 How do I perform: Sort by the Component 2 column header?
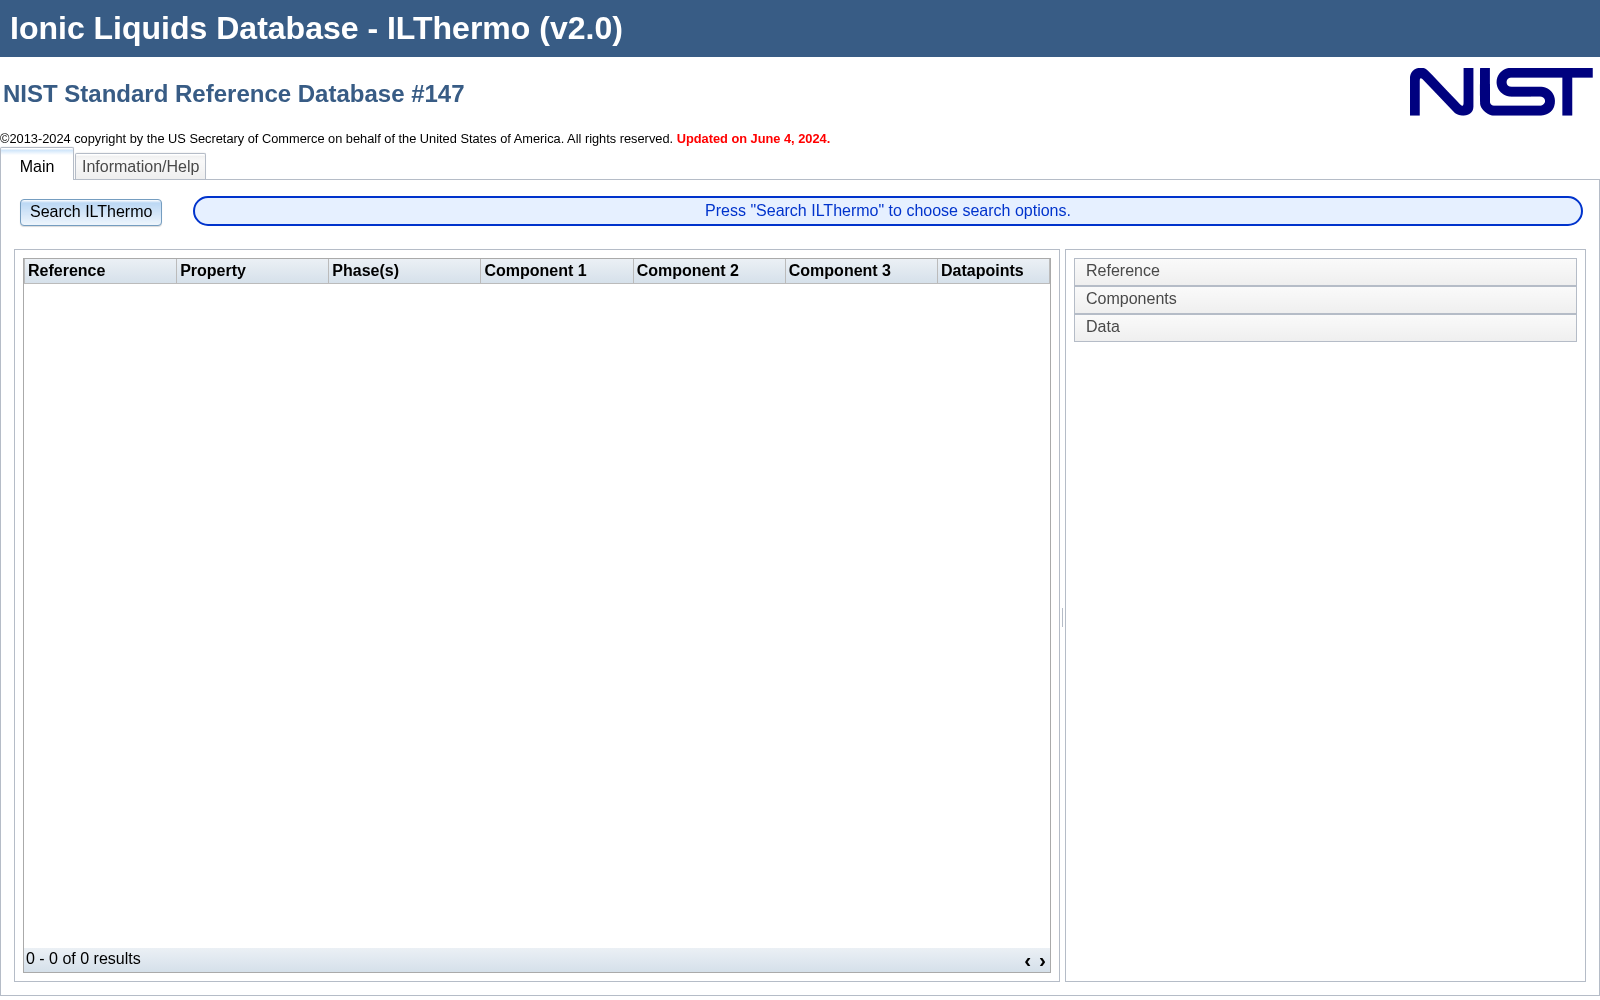709,271
